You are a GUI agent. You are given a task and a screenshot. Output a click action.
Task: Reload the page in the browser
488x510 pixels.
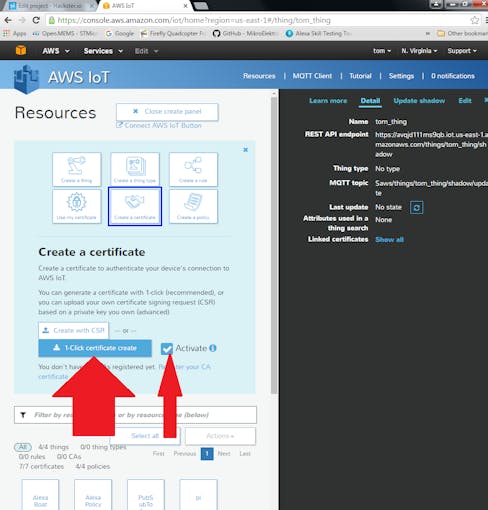coord(36,20)
